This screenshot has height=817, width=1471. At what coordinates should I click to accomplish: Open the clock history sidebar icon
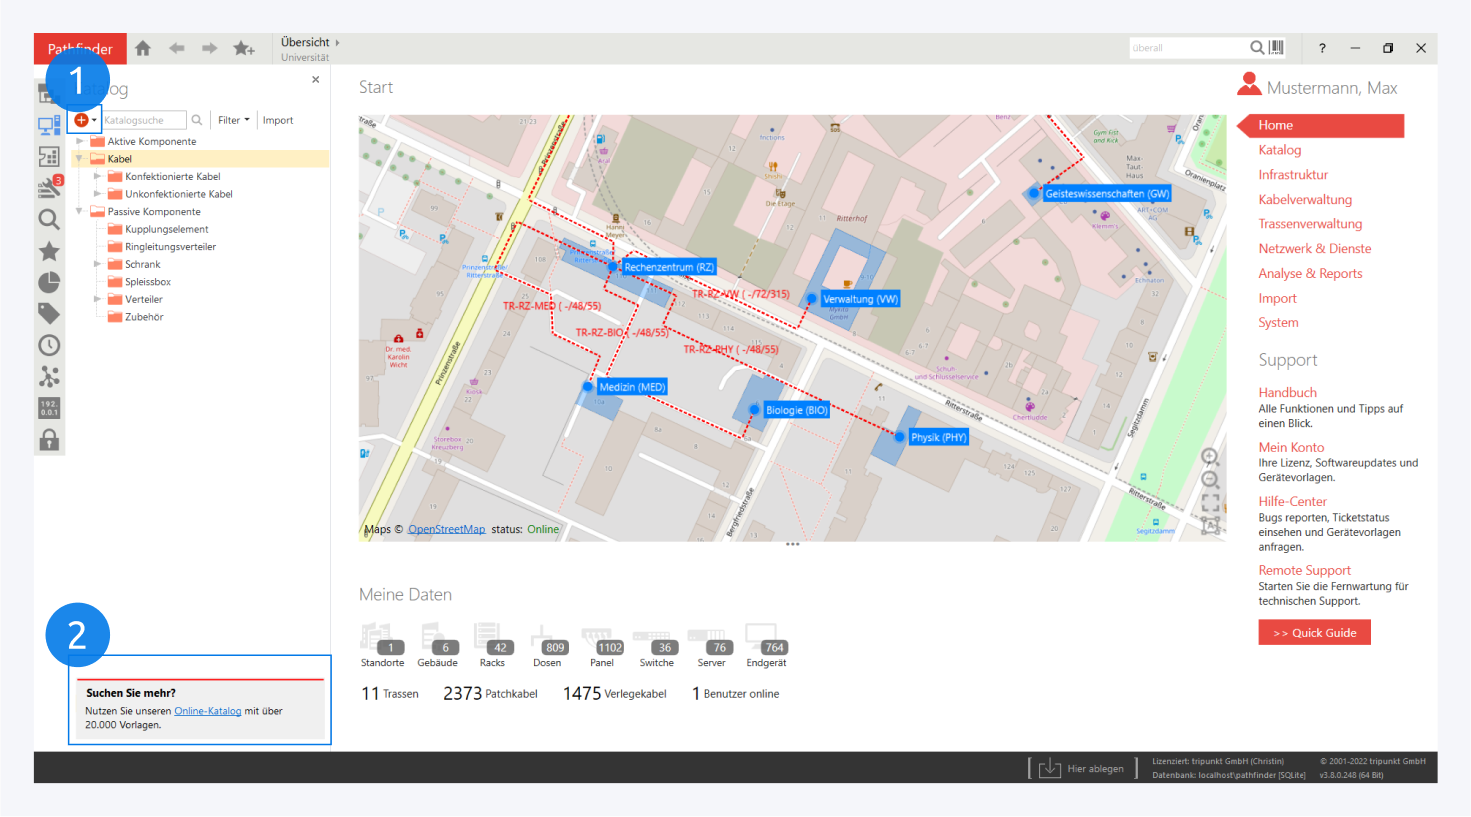[x=49, y=345]
